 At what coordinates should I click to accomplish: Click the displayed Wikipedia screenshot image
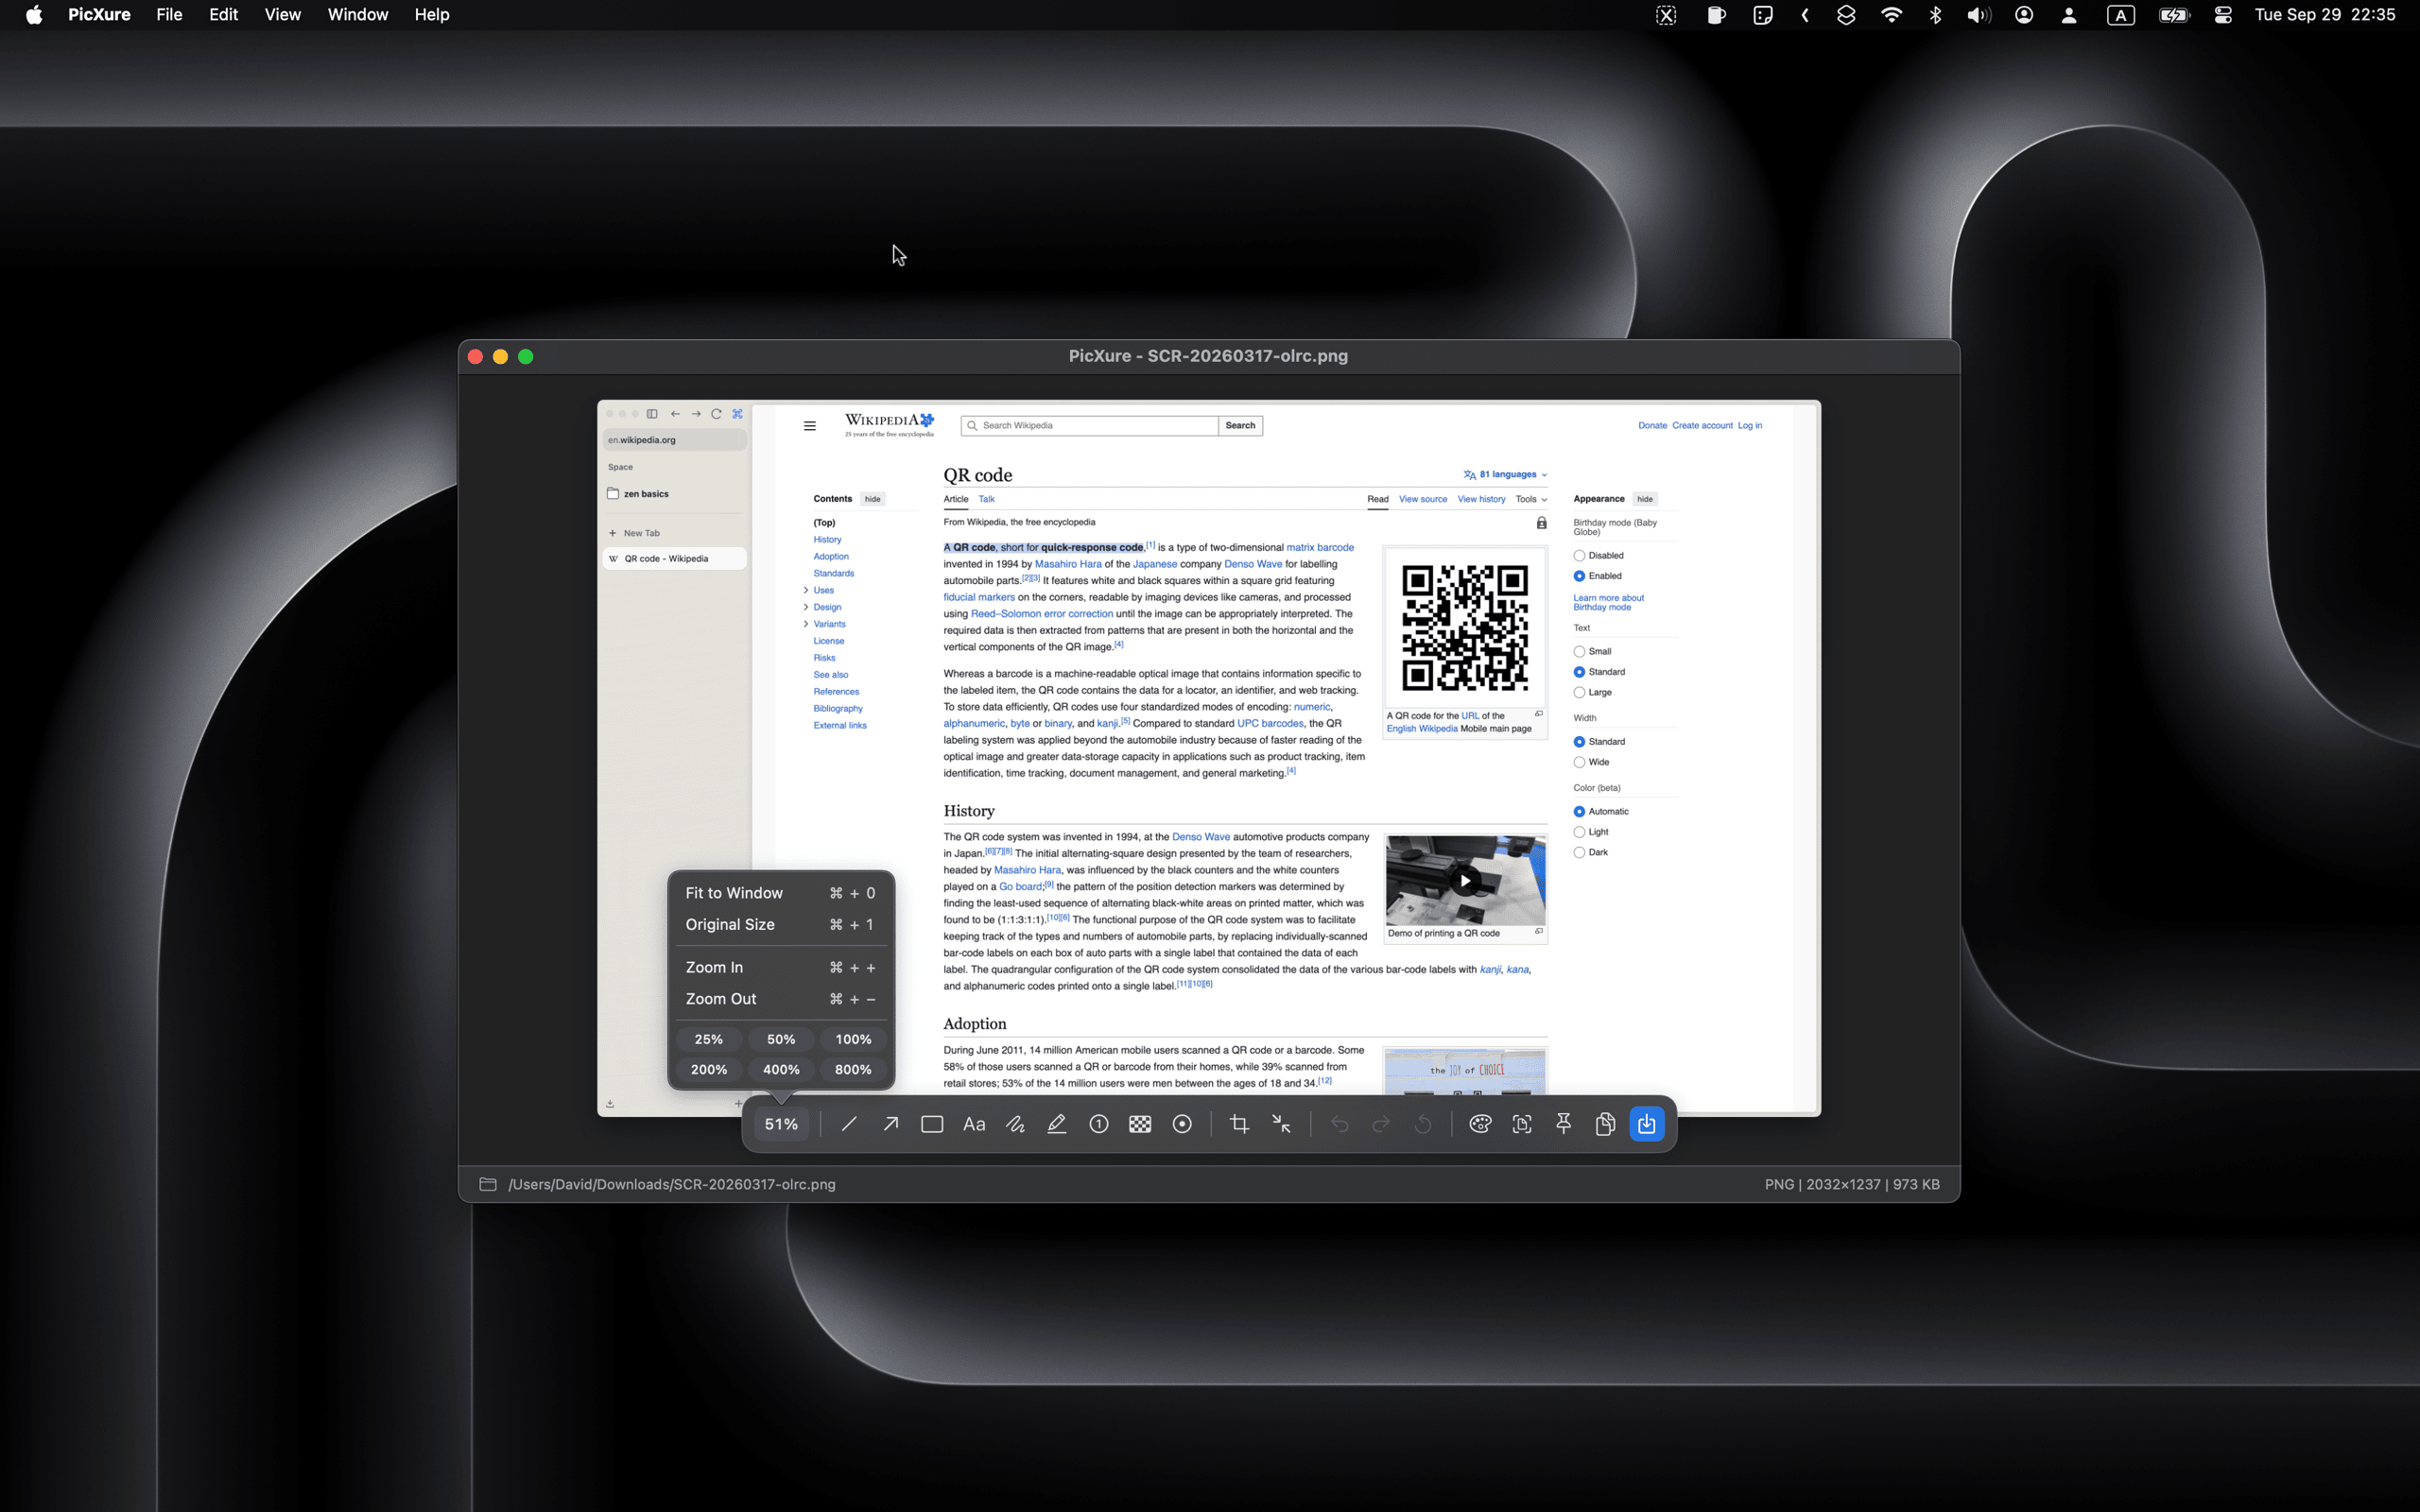(x=1209, y=758)
